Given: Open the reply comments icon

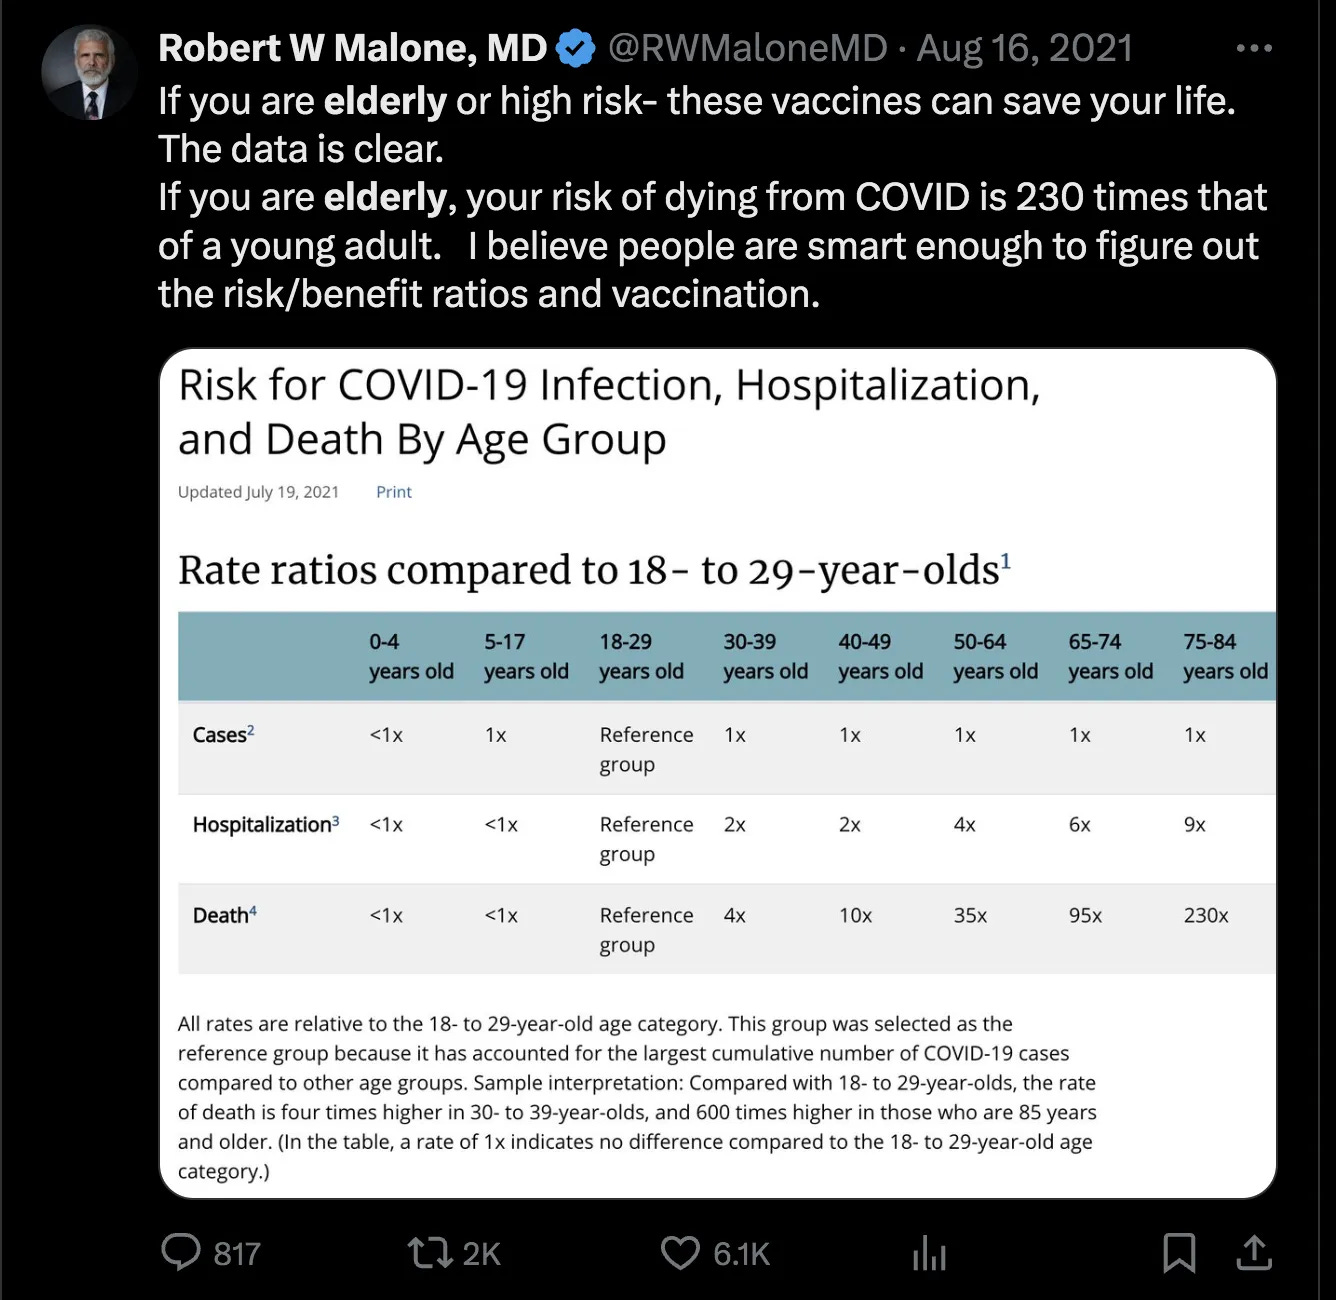Looking at the screenshot, I should pos(181,1252).
